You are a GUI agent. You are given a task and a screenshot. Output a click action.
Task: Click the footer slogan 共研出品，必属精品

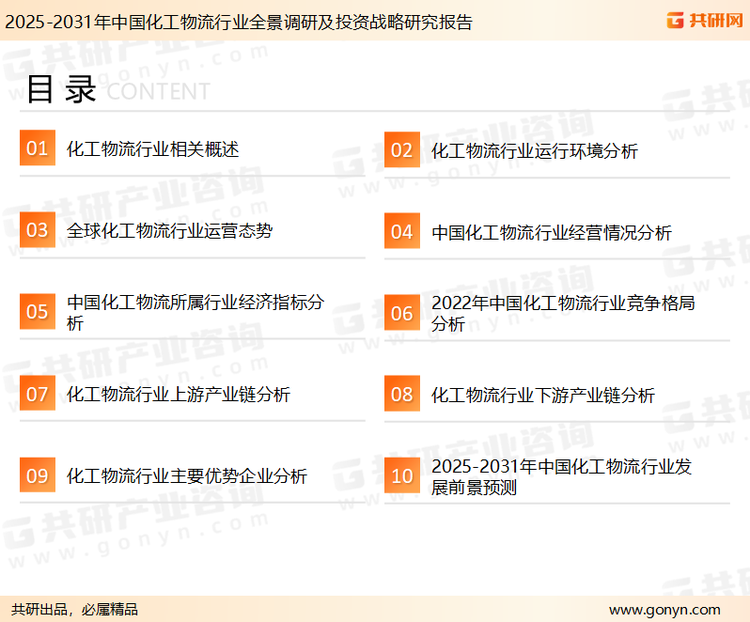click(75, 610)
